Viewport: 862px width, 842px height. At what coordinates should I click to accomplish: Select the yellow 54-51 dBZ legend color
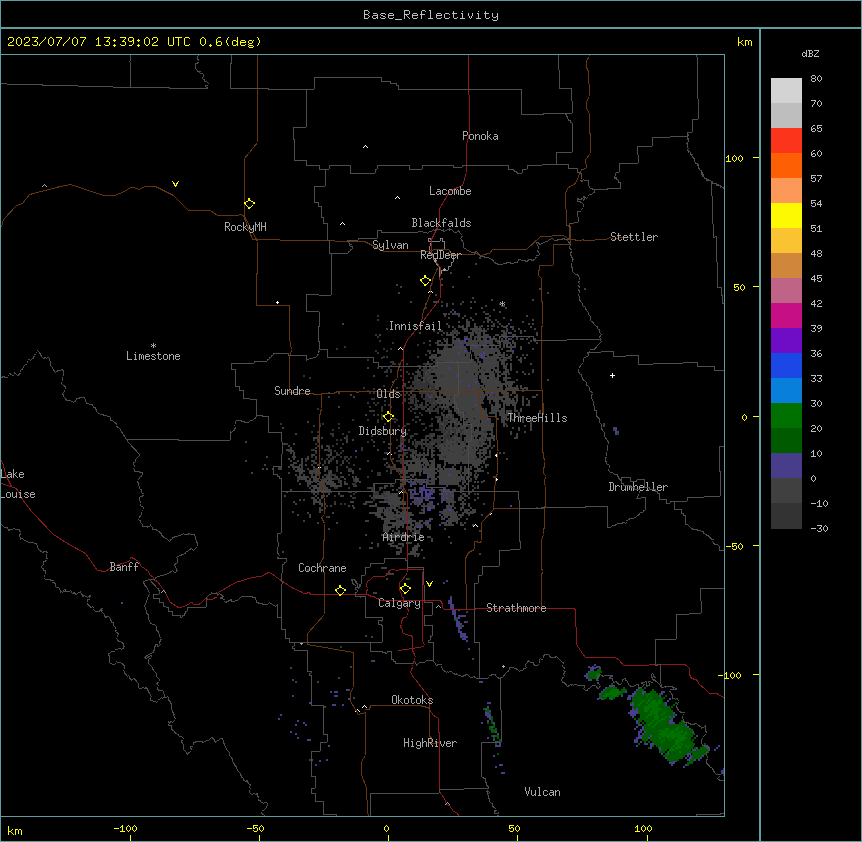click(786, 215)
